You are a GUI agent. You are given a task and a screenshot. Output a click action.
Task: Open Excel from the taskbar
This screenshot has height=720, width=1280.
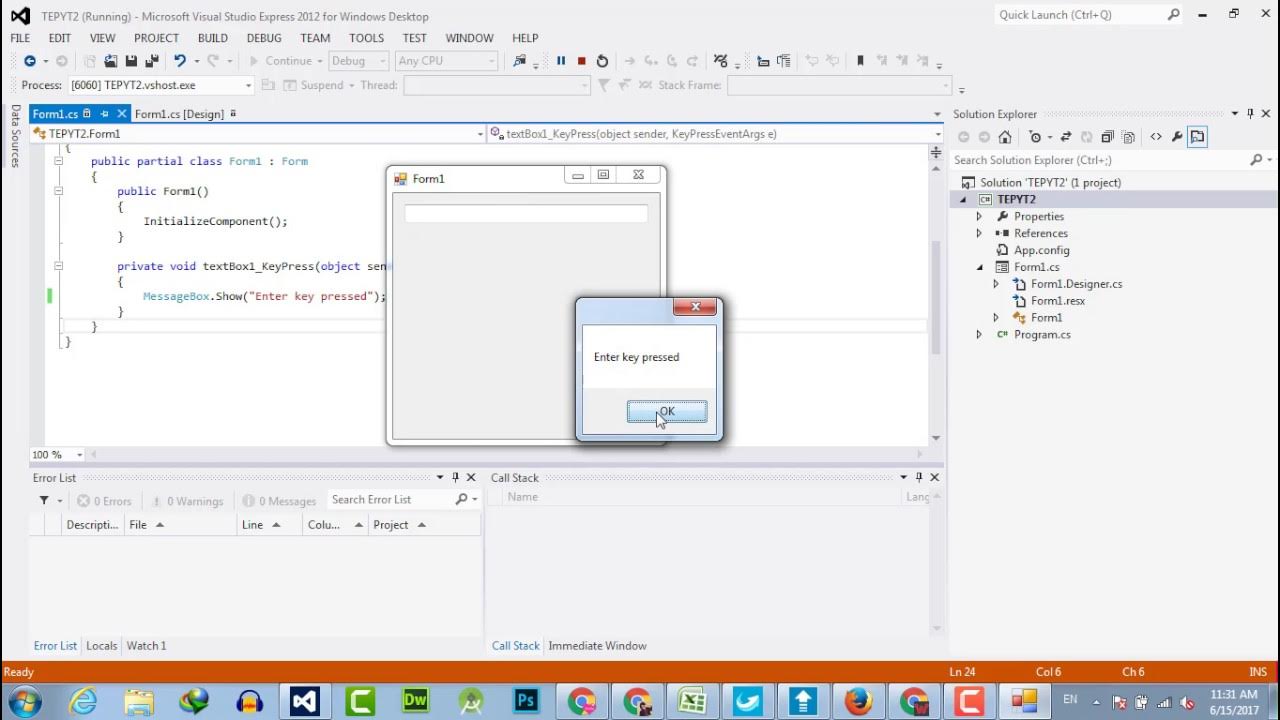(x=692, y=701)
